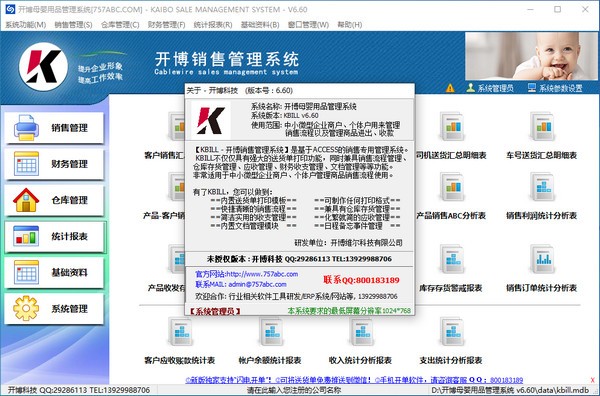The height and width of the screenshot is (396, 600).
Task: Click the 关于 - 开博科技 dialog title
Action: (x=240, y=91)
